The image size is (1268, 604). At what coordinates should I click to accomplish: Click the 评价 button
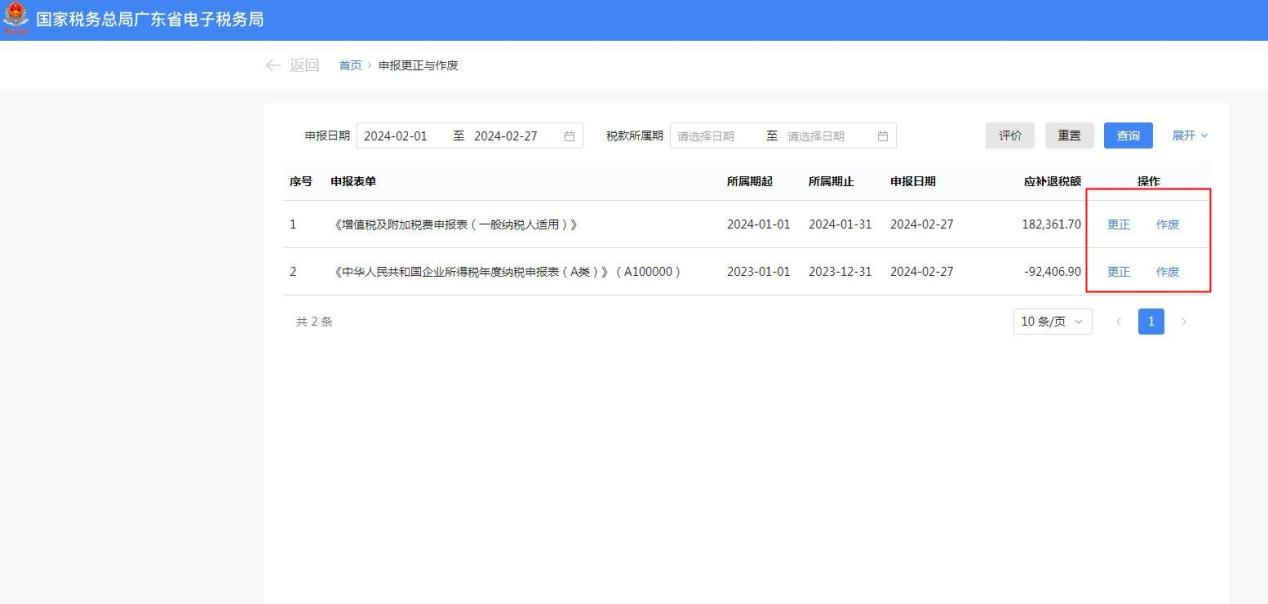click(1010, 136)
